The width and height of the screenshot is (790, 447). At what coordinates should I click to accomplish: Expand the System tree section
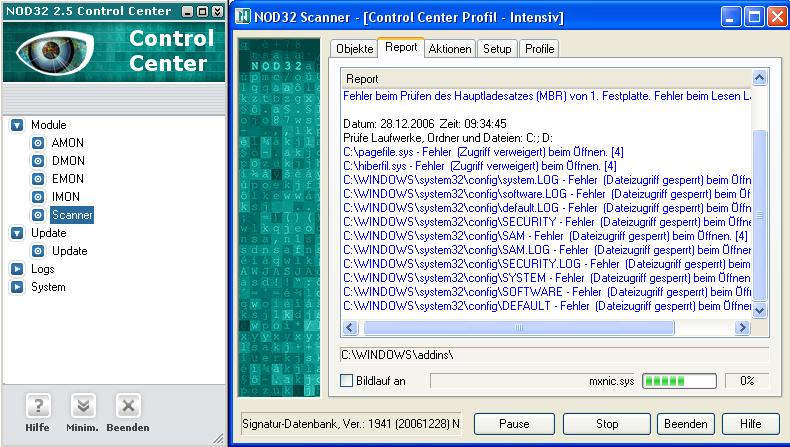coord(17,287)
